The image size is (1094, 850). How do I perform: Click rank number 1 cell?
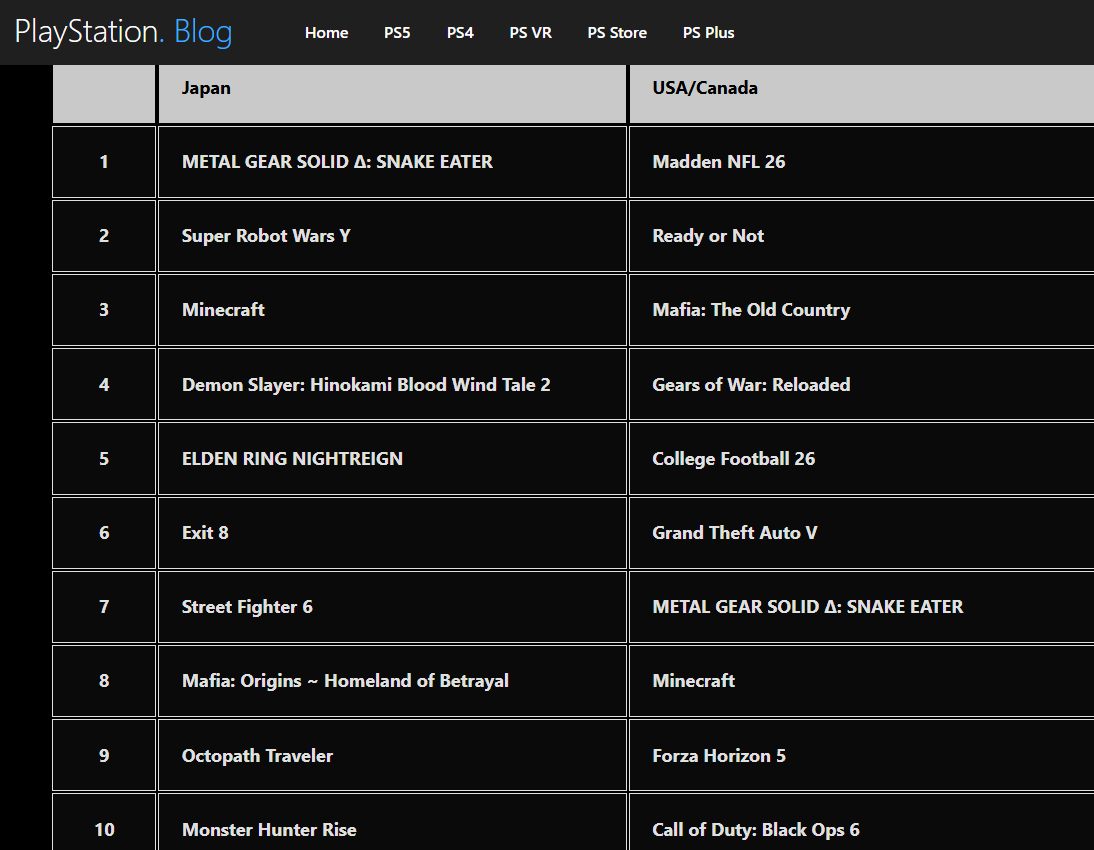104,162
